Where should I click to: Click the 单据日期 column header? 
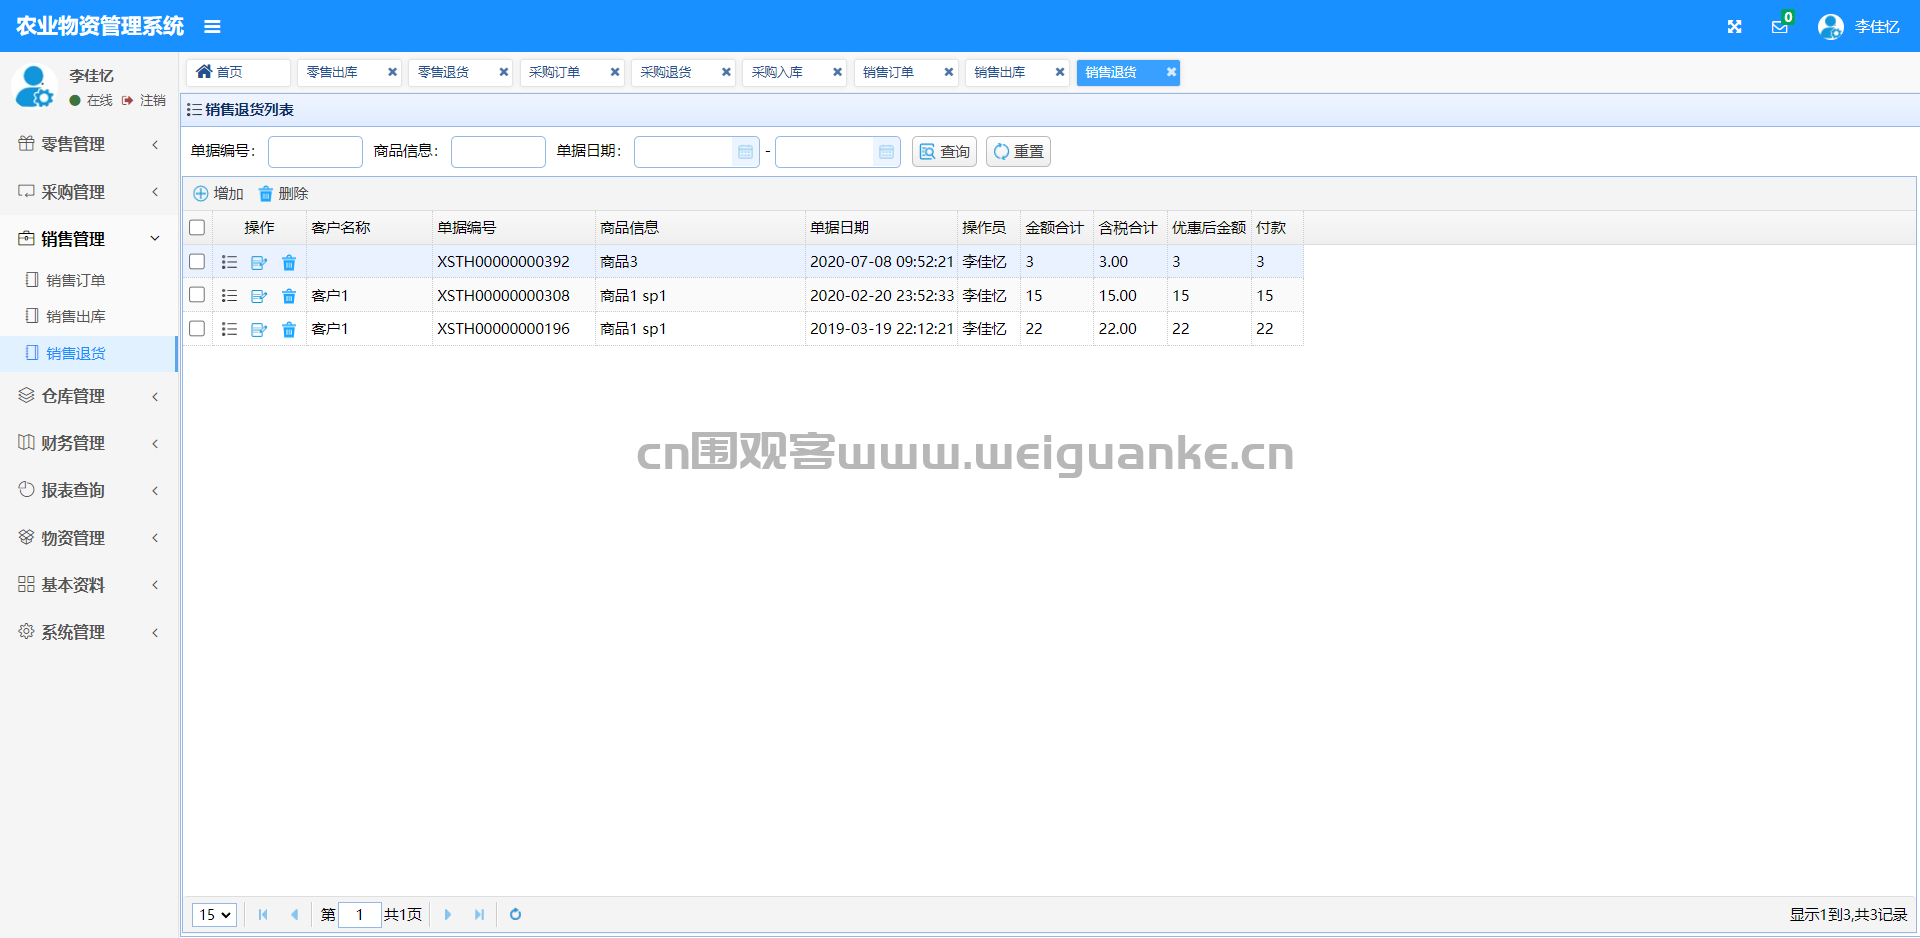881,228
